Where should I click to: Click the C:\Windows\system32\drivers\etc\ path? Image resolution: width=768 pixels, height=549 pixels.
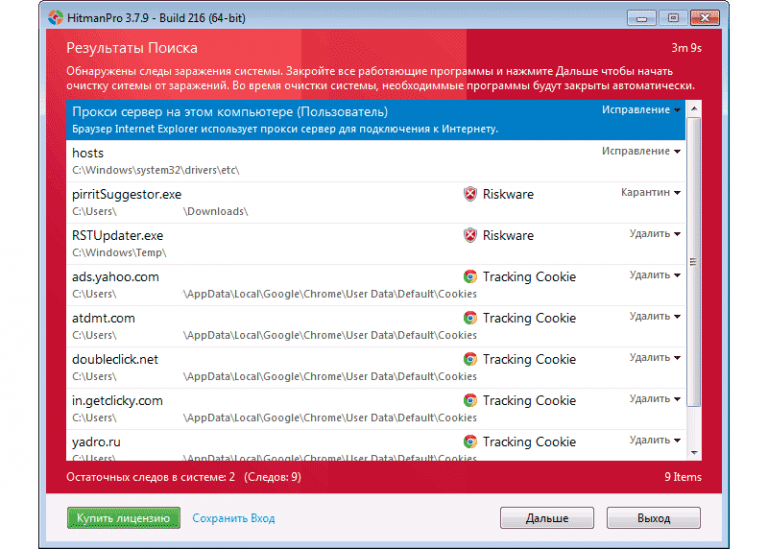tap(156, 170)
